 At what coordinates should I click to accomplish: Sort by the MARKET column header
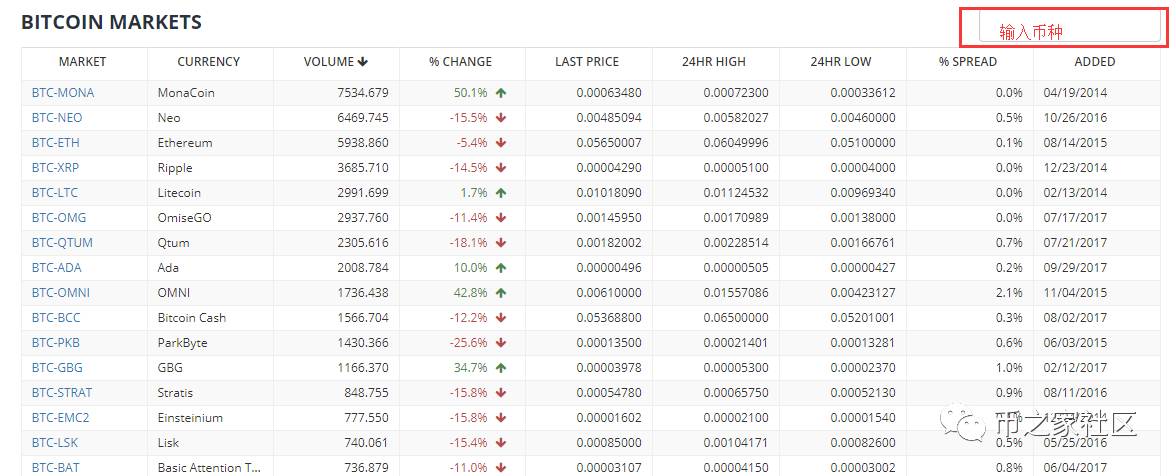[x=82, y=61]
